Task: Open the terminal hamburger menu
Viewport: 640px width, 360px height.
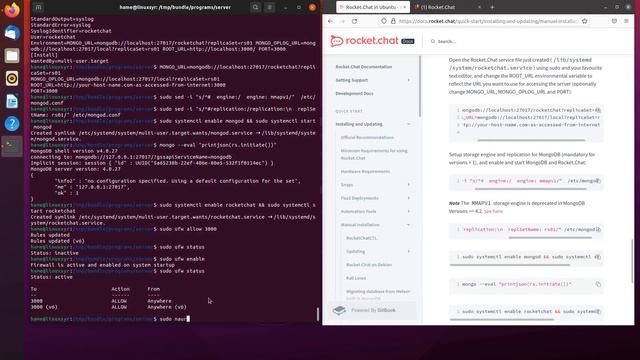Action: pos(269,7)
